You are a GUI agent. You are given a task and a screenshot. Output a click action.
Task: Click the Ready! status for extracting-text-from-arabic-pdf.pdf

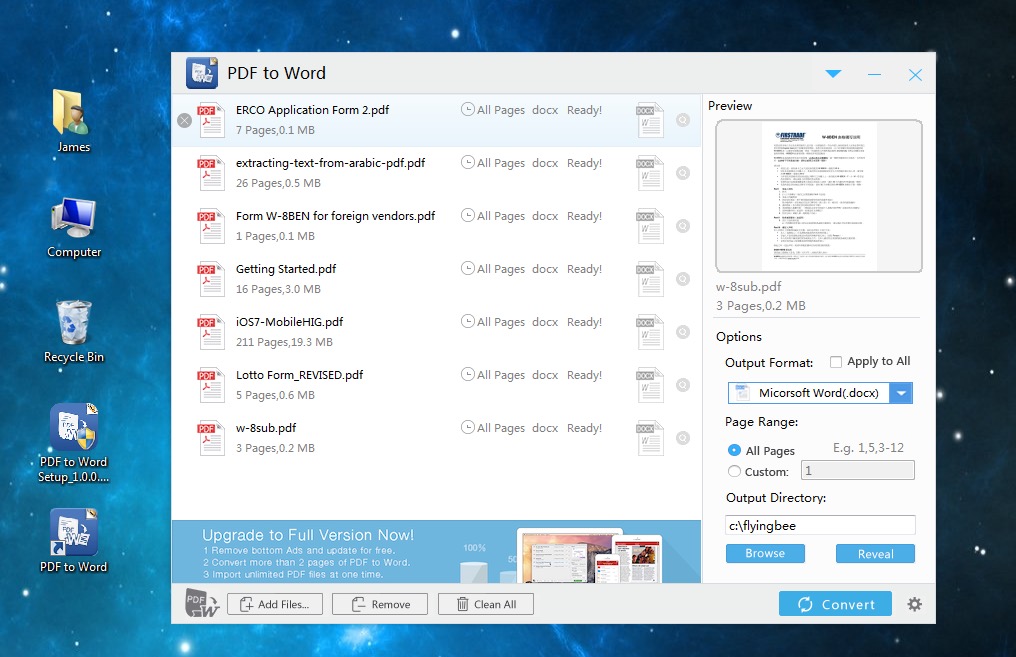[x=584, y=163]
